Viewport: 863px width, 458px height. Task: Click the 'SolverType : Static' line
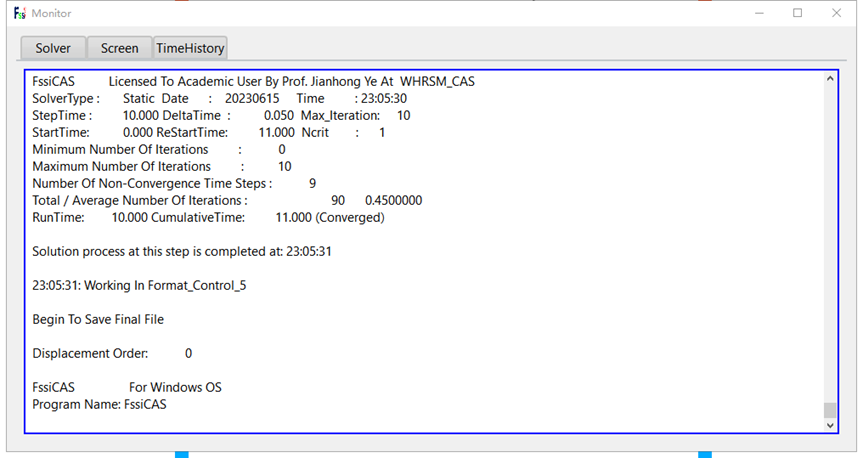click(220, 99)
